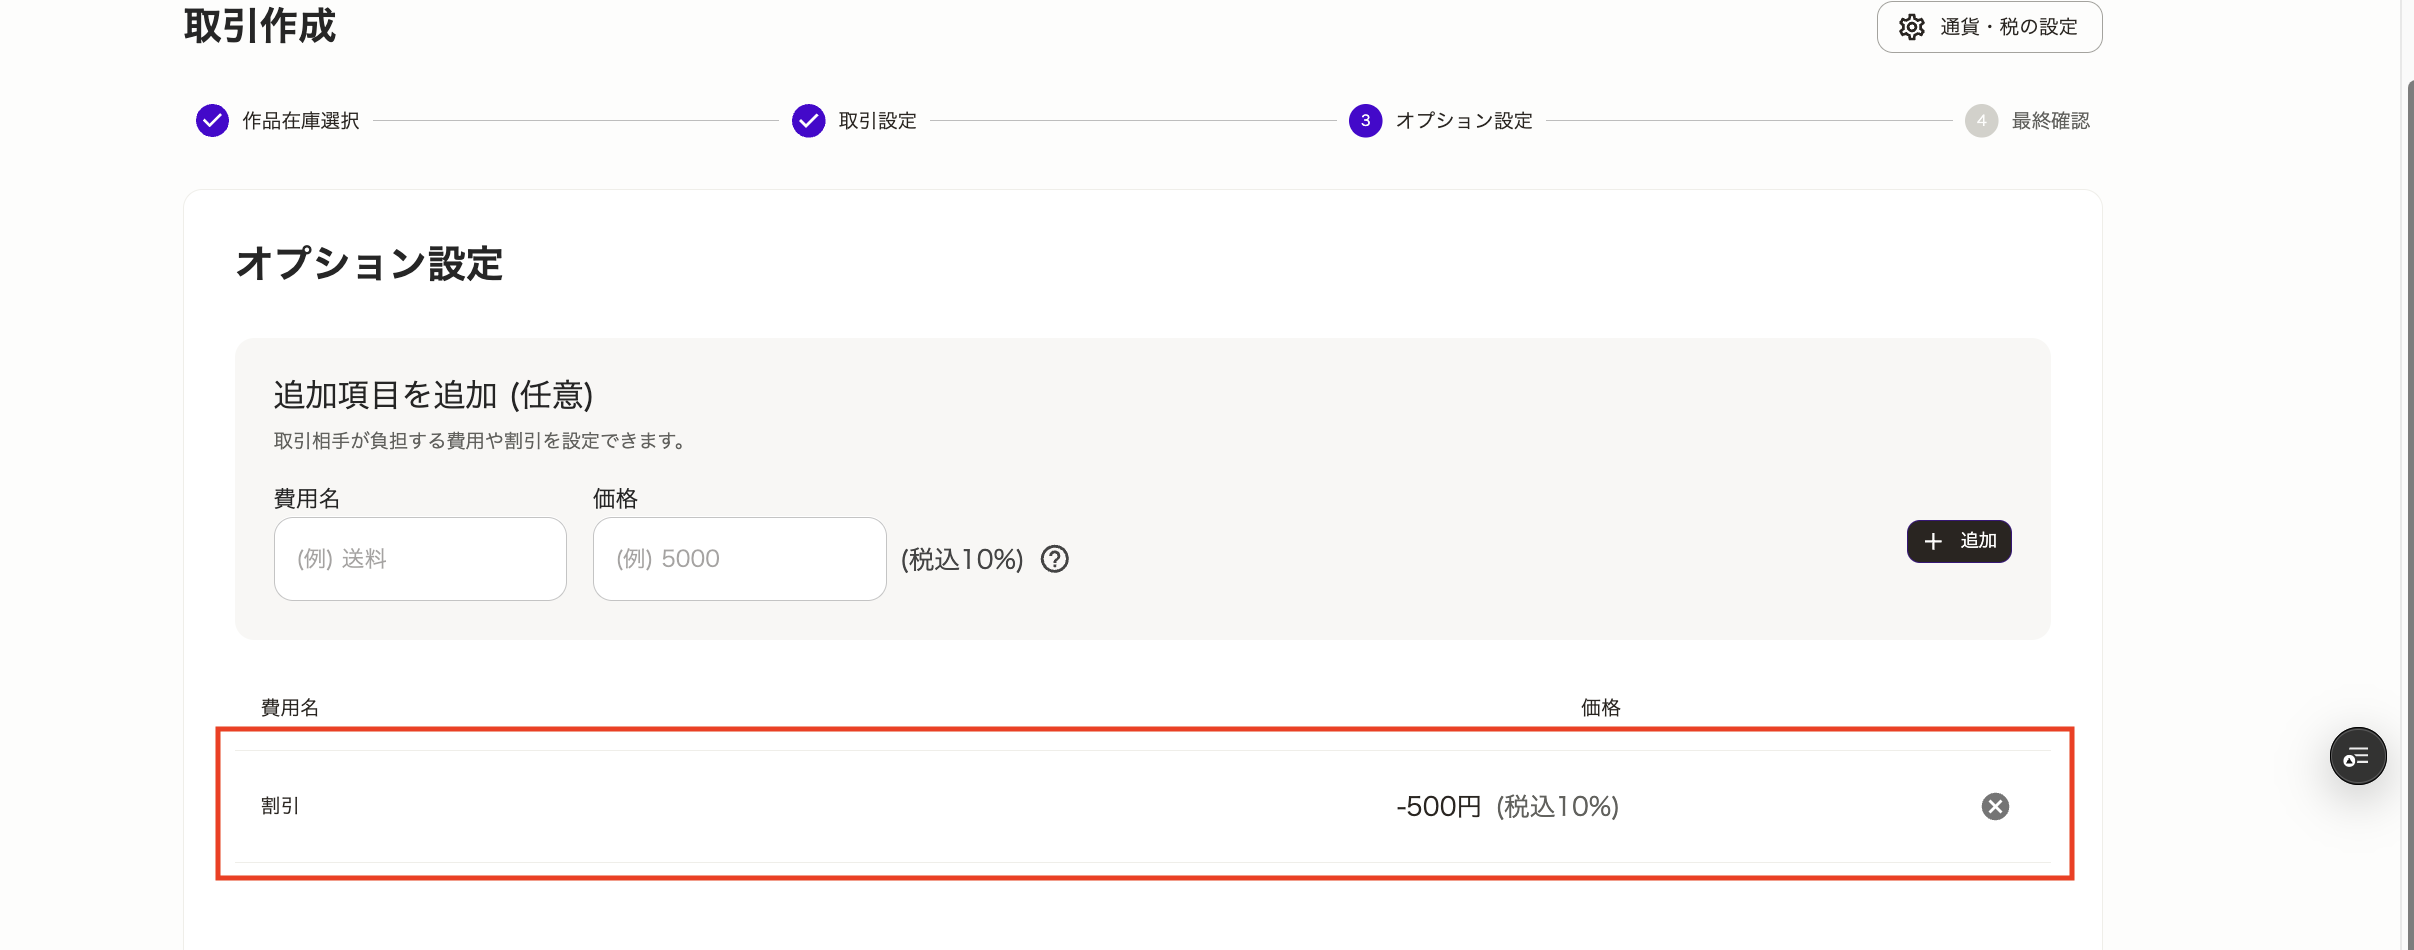The image size is (2414, 950).
Task: Focus the 費用名 input field
Action: [x=420, y=559]
